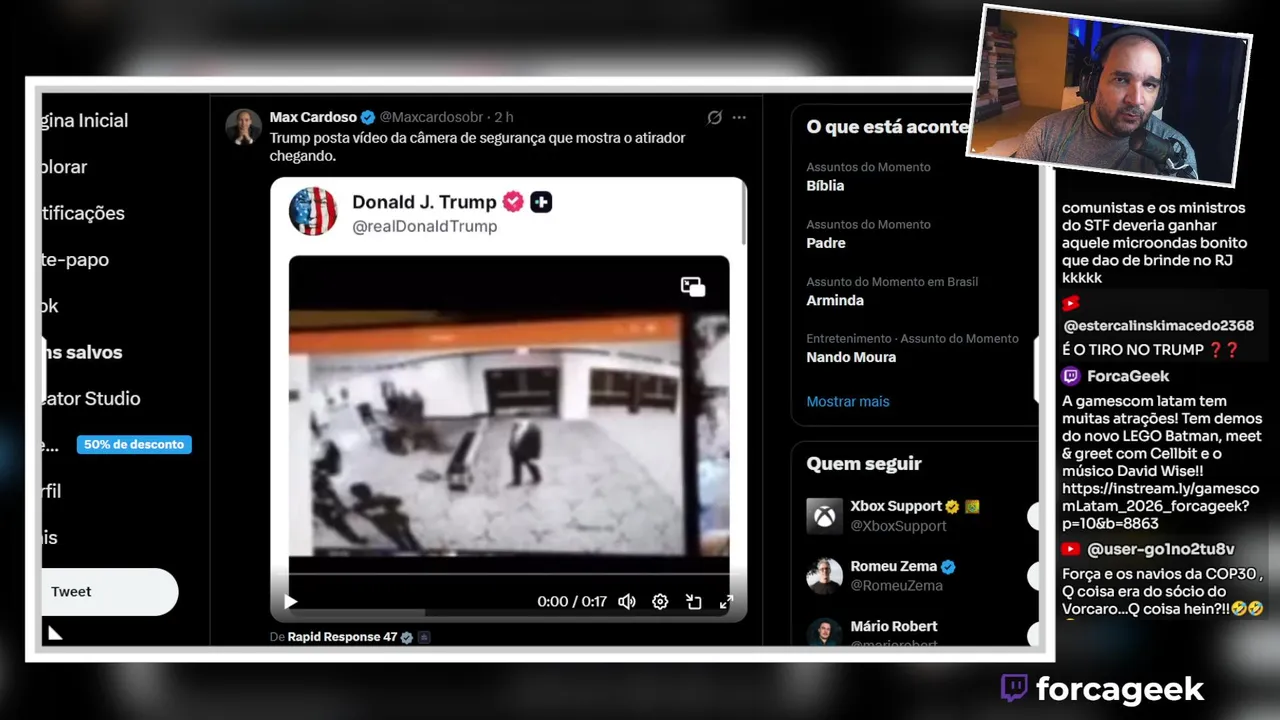Screen dimensions: 1280x720
Task: Click 50% de desconto badge
Action: pos(134,444)
